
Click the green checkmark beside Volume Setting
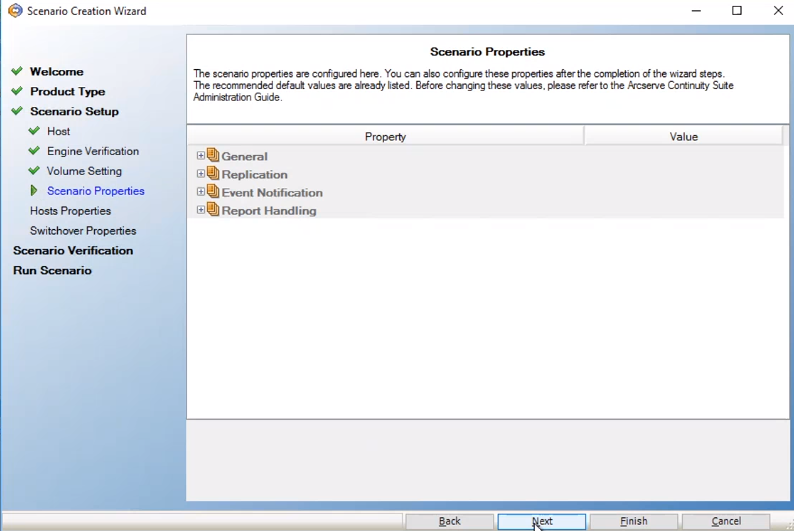[x=34, y=170]
